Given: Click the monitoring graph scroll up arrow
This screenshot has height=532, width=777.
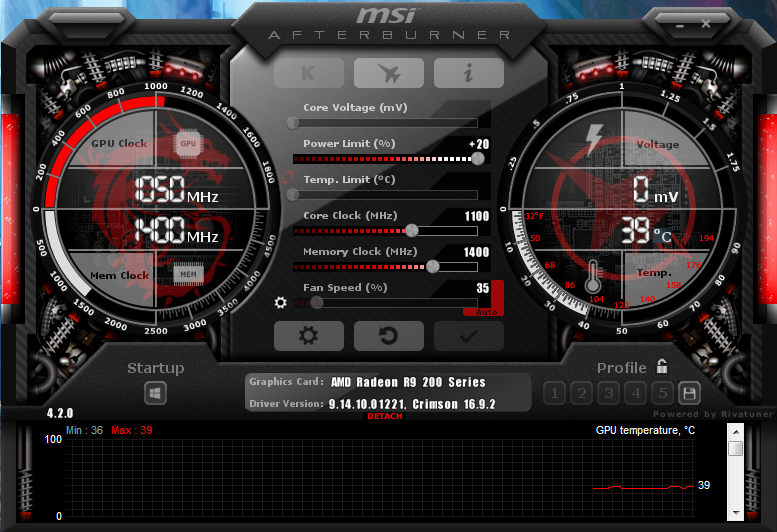Looking at the screenshot, I should tap(736, 432).
